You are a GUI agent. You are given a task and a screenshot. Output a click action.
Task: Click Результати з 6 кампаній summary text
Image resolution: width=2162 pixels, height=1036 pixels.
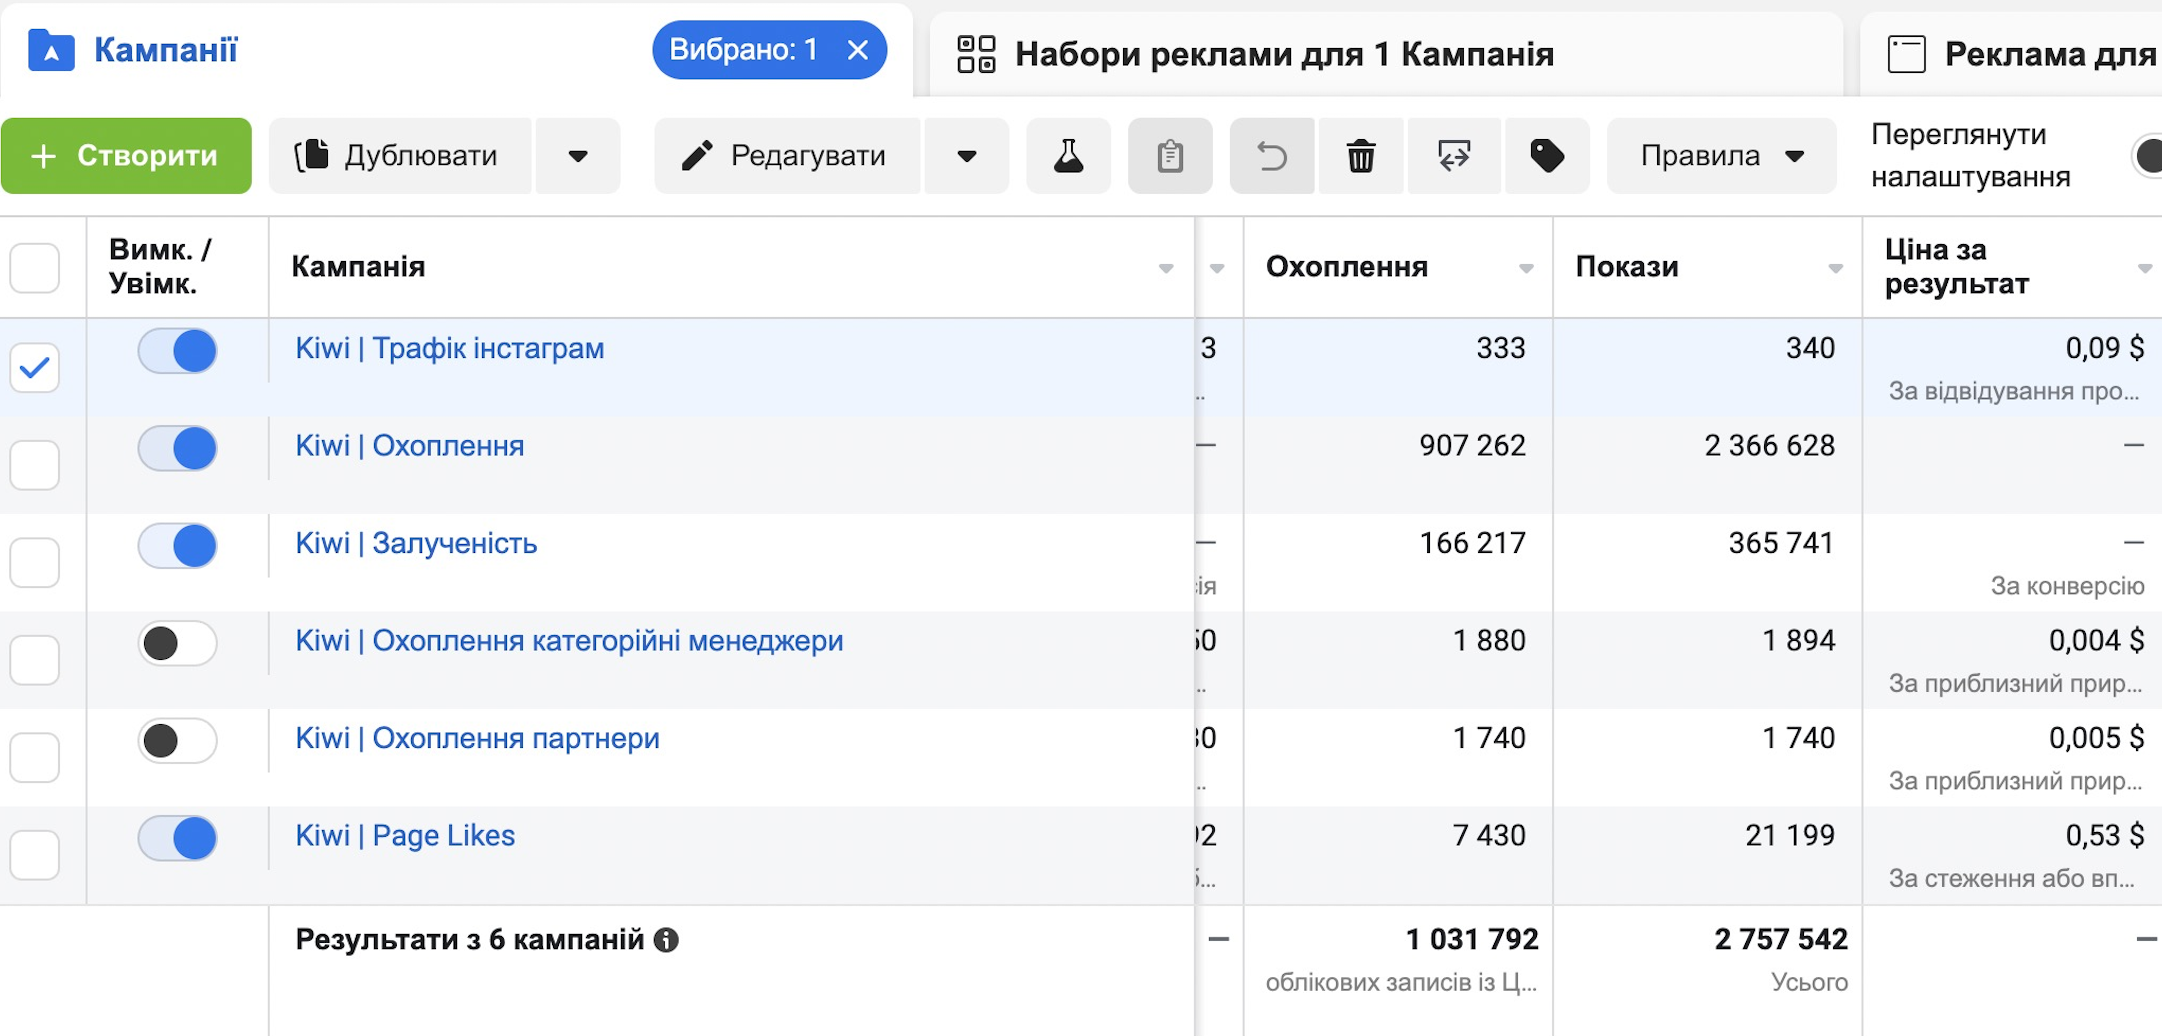[x=470, y=940]
